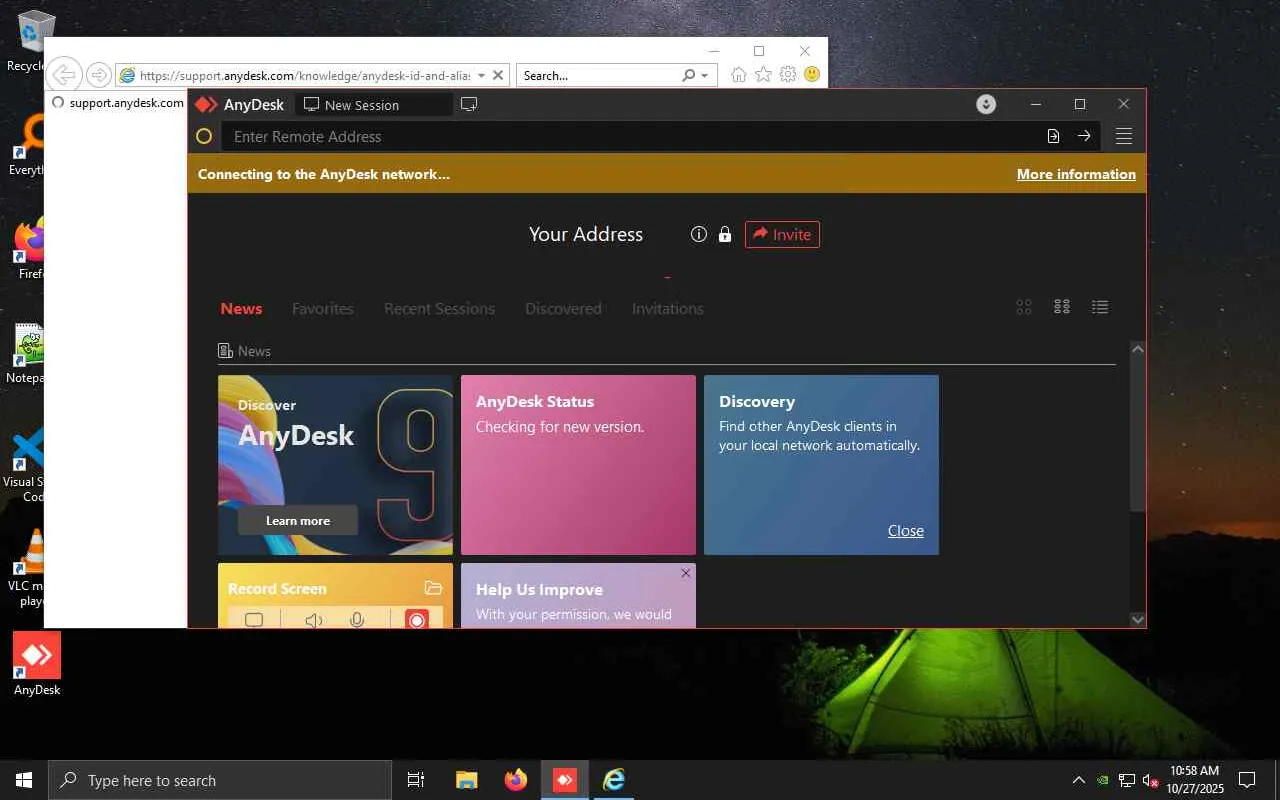
Task: Open recordings folder icon on Record Screen card
Action: (433, 588)
